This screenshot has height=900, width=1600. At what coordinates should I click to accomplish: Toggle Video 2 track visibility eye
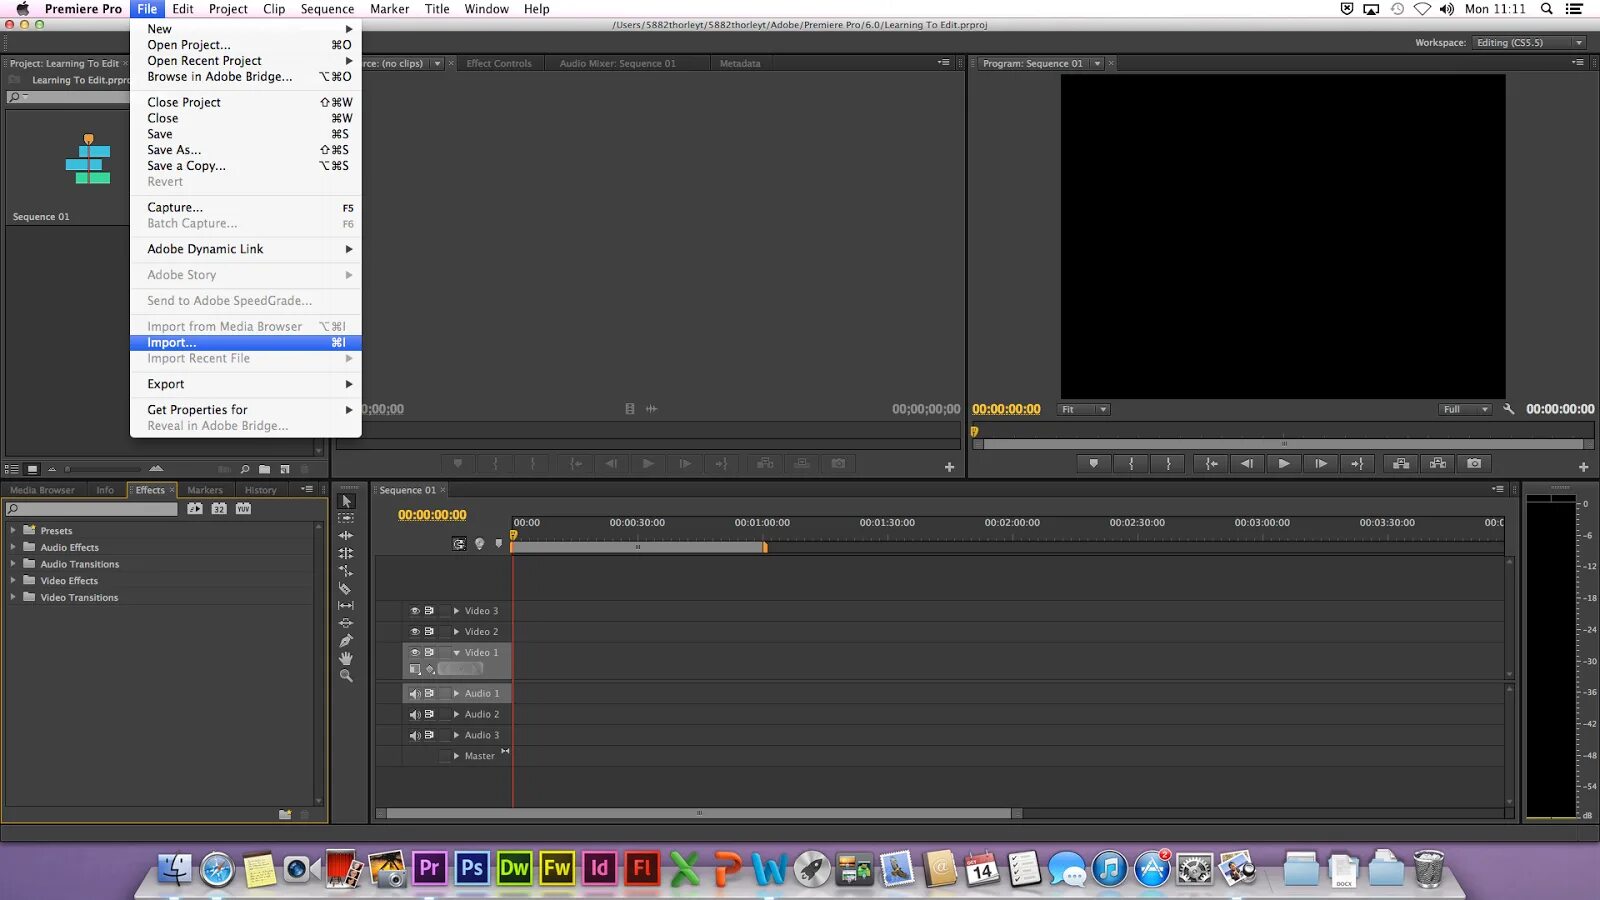point(415,632)
